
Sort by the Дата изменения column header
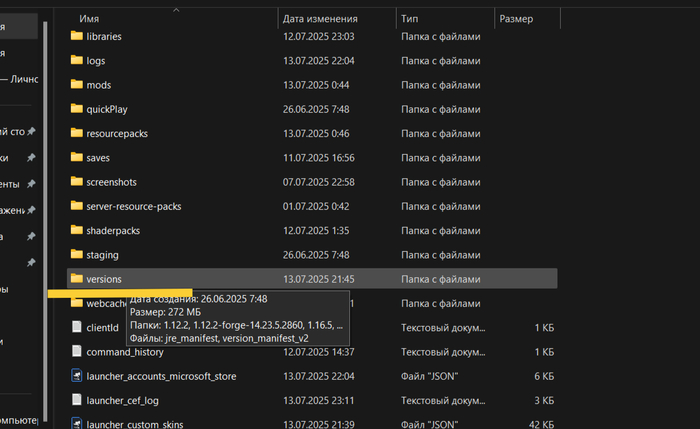318,19
